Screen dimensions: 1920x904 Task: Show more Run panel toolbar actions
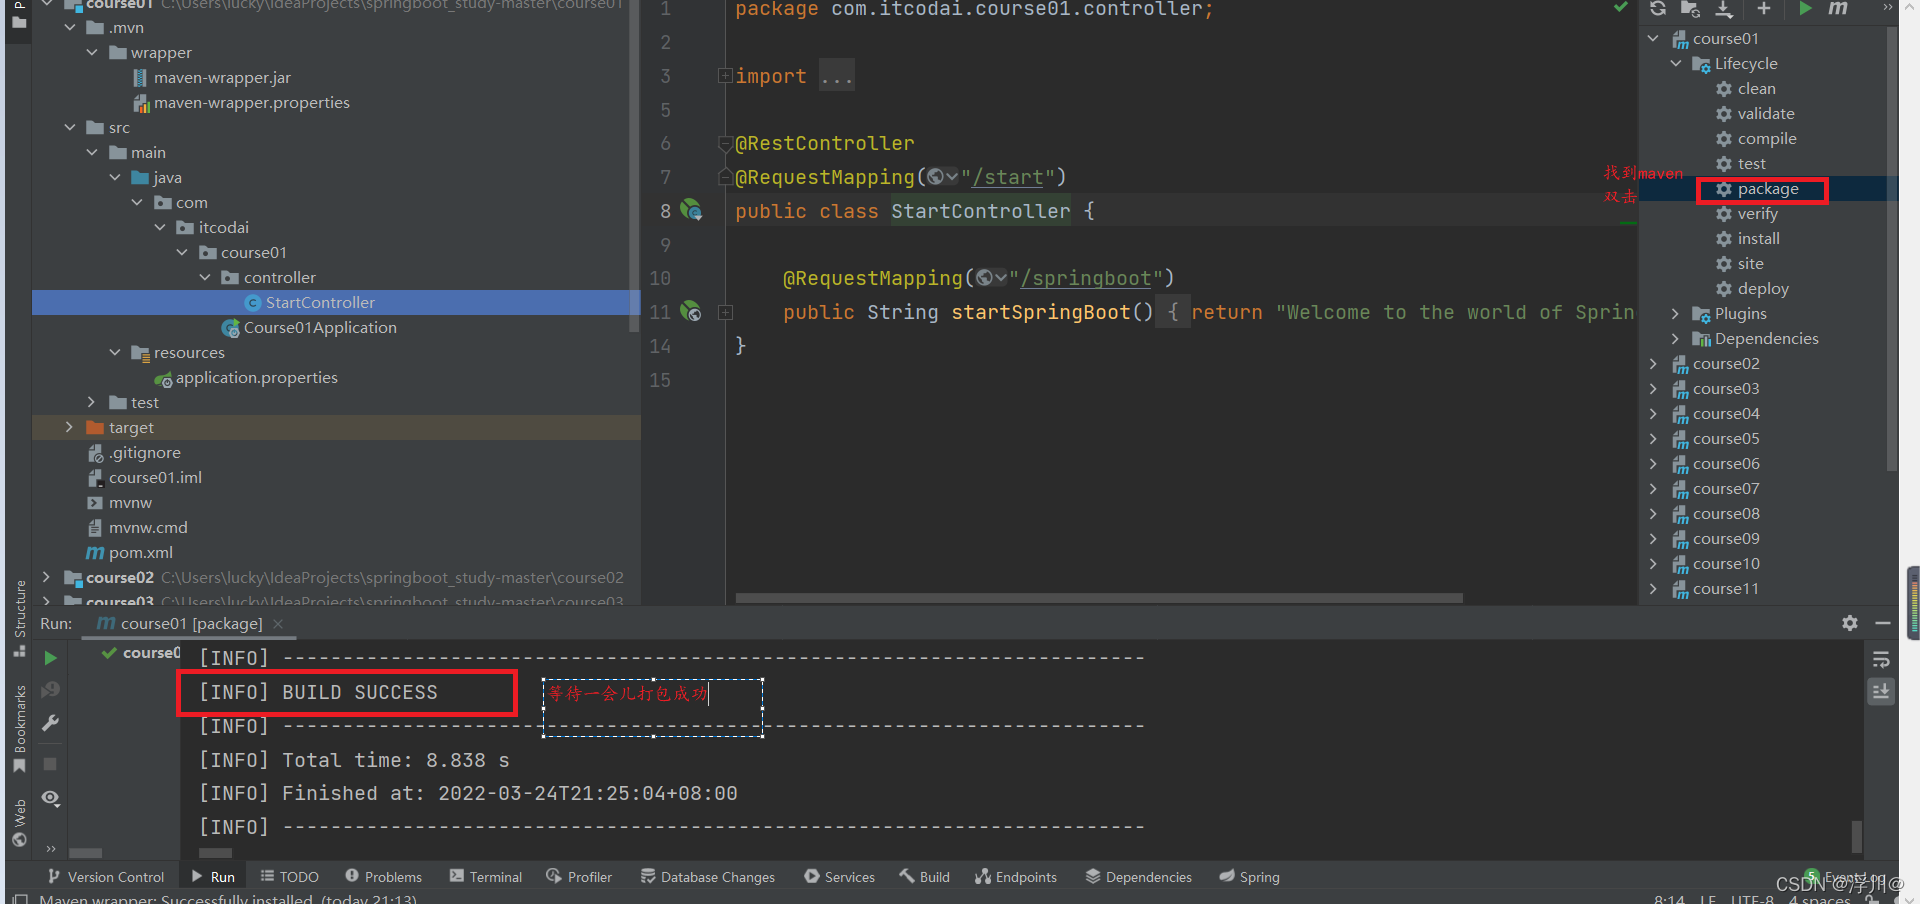coord(50,849)
